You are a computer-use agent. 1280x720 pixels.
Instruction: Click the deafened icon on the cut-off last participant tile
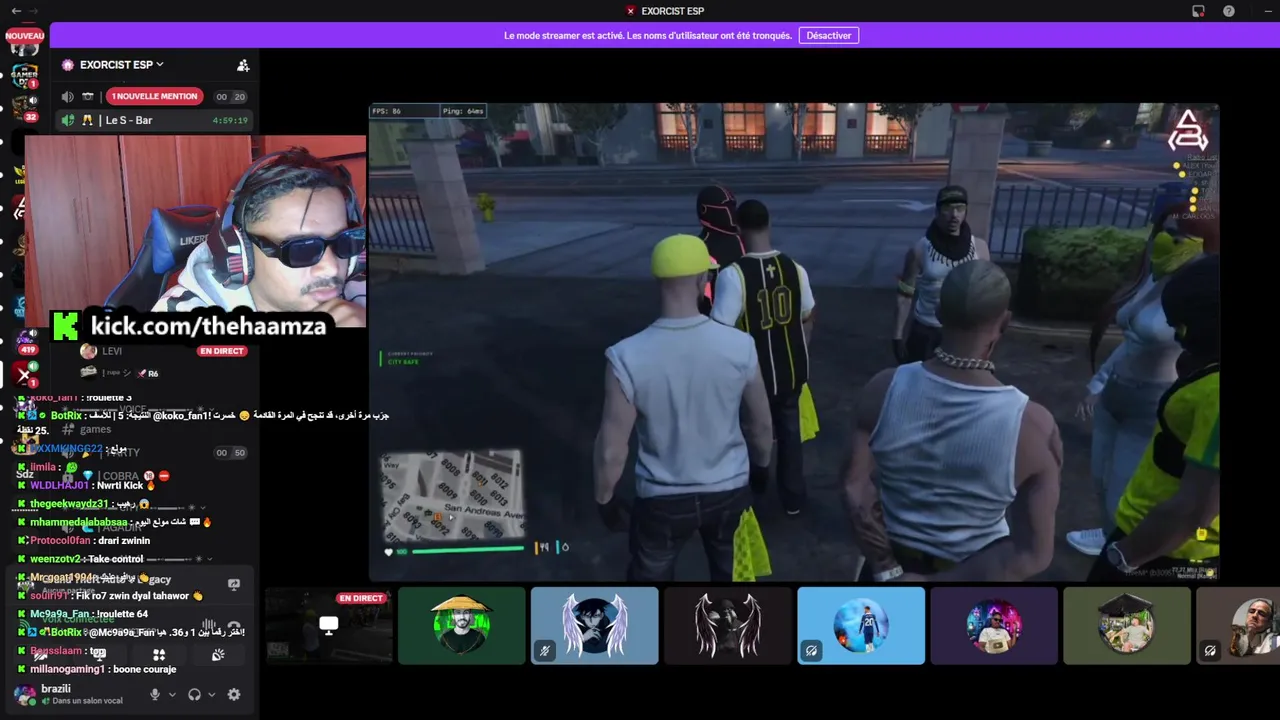point(1210,650)
